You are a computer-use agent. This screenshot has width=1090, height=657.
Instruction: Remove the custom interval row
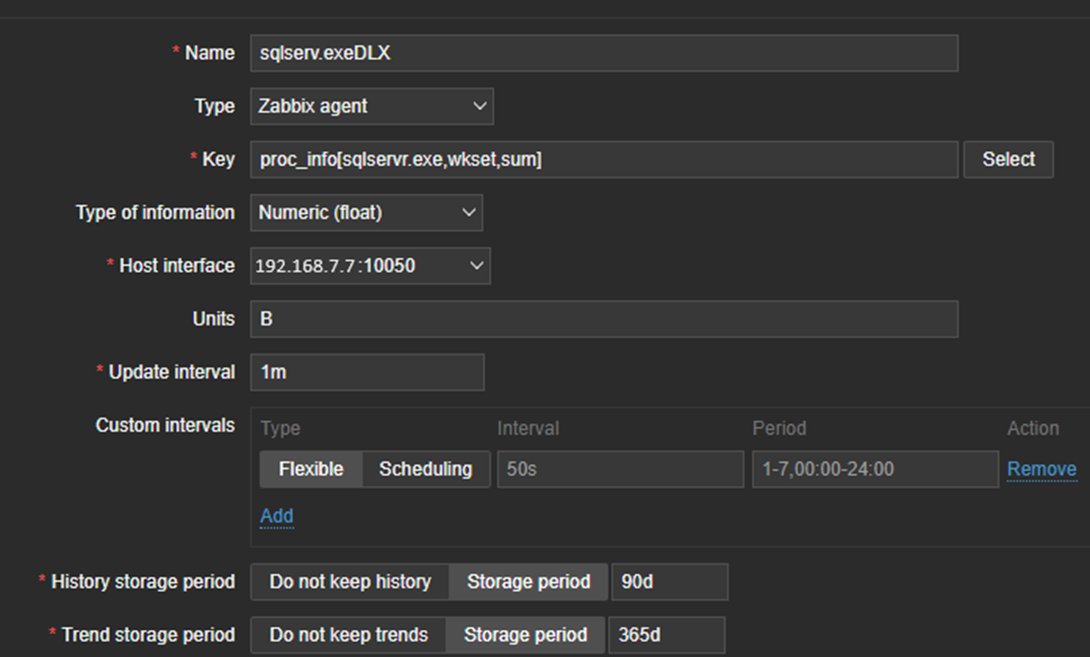(1041, 469)
